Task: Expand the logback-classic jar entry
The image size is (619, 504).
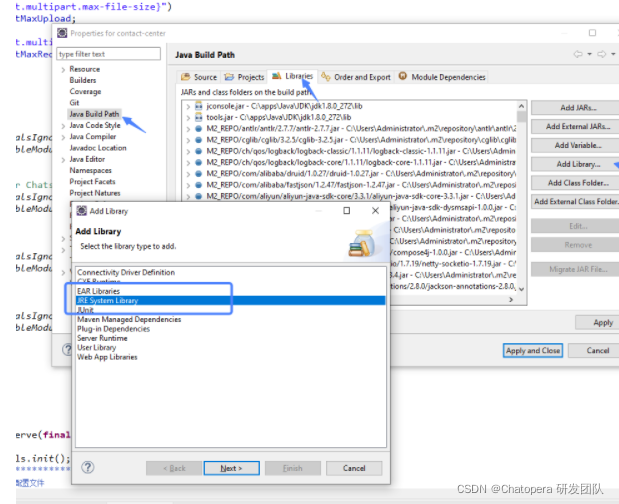Action: (188, 152)
